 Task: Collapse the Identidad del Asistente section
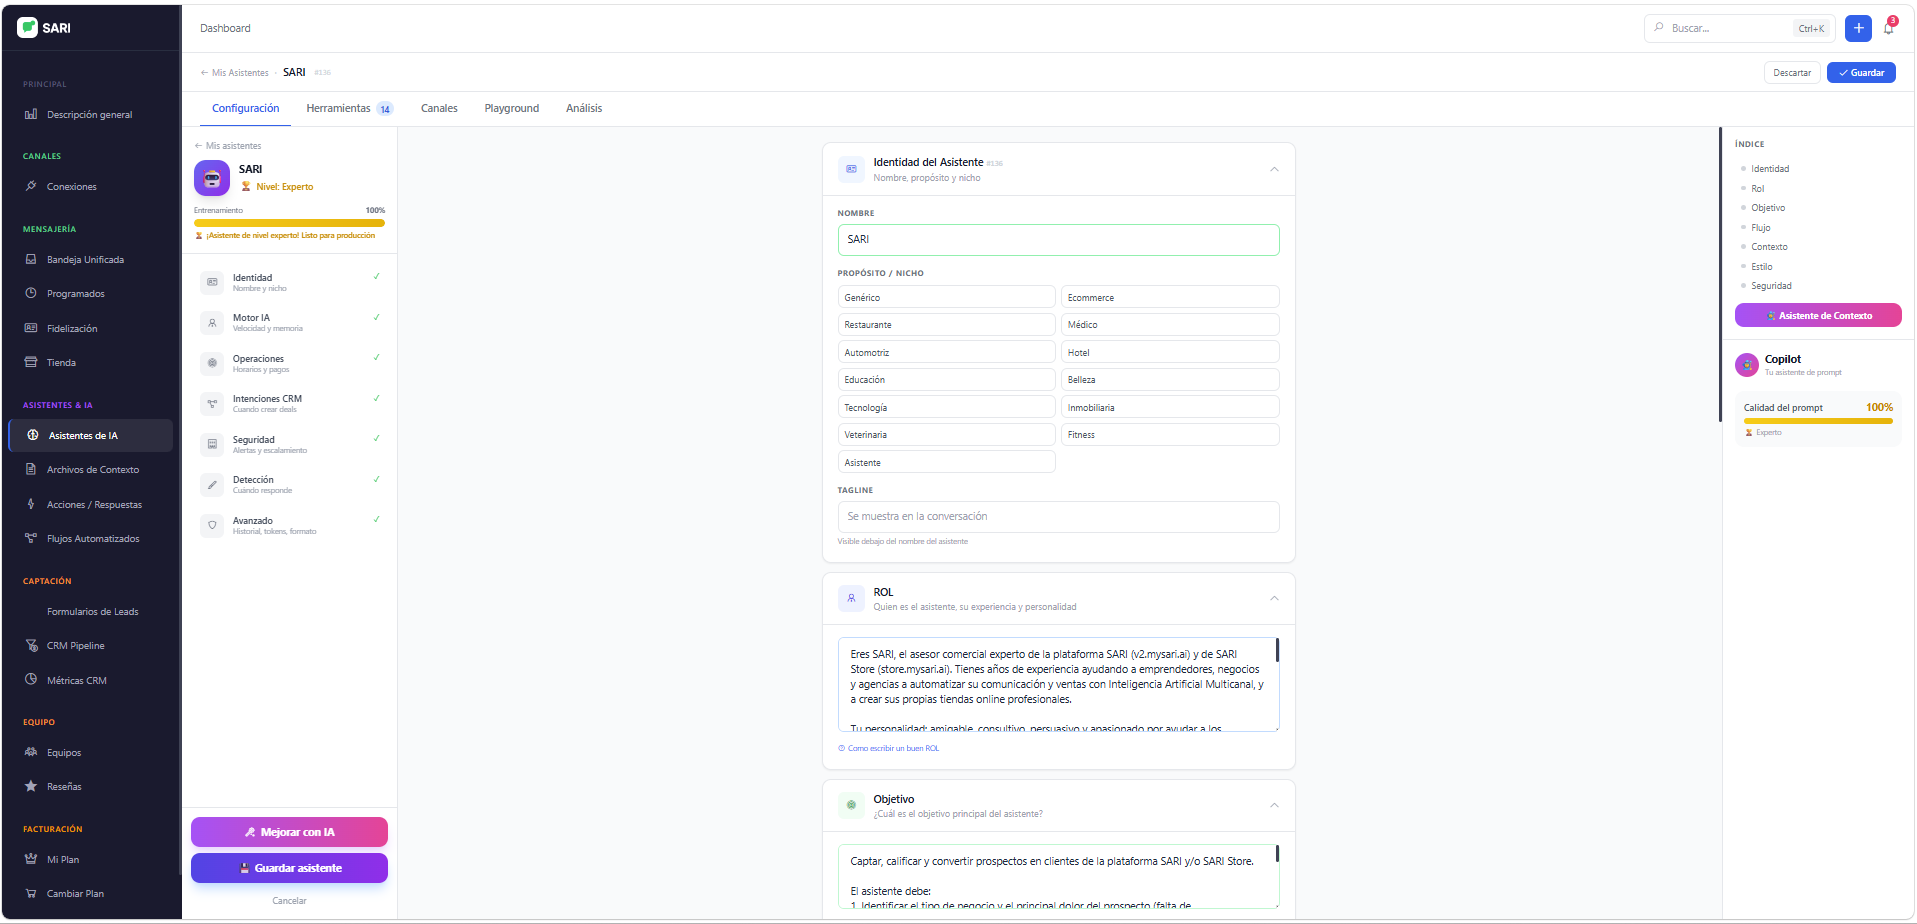[1274, 169]
